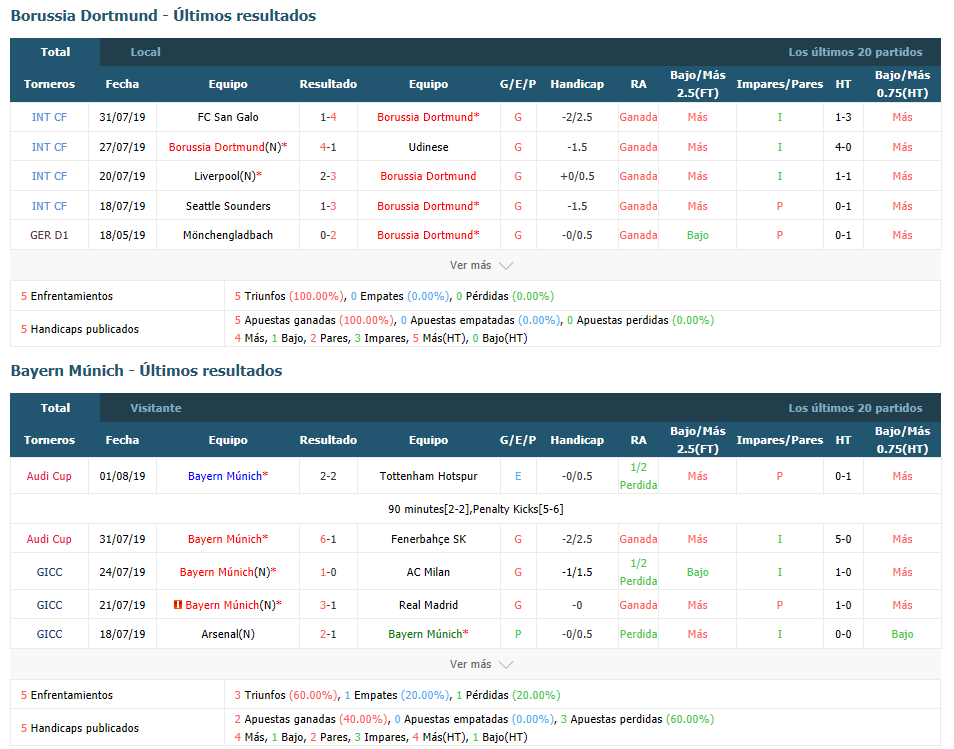Open INT CF tournament link dated 27/07/19
Screen dimensions: 954x749
49,147
